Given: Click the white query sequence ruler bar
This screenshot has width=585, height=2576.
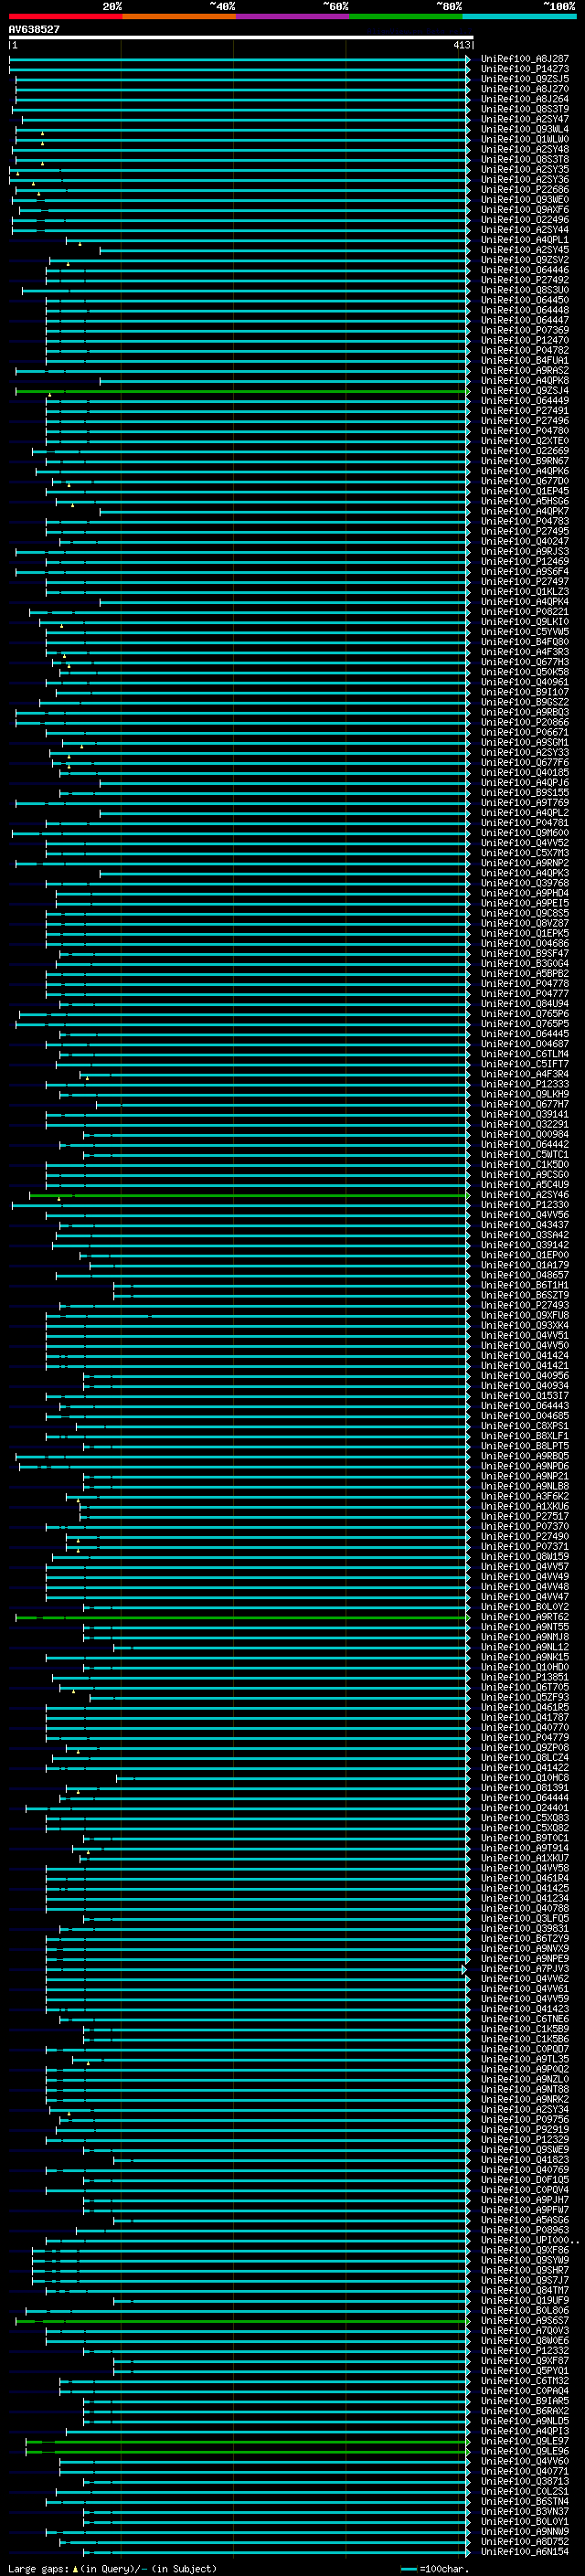Looking at the screenshot, I should (241, 38).
